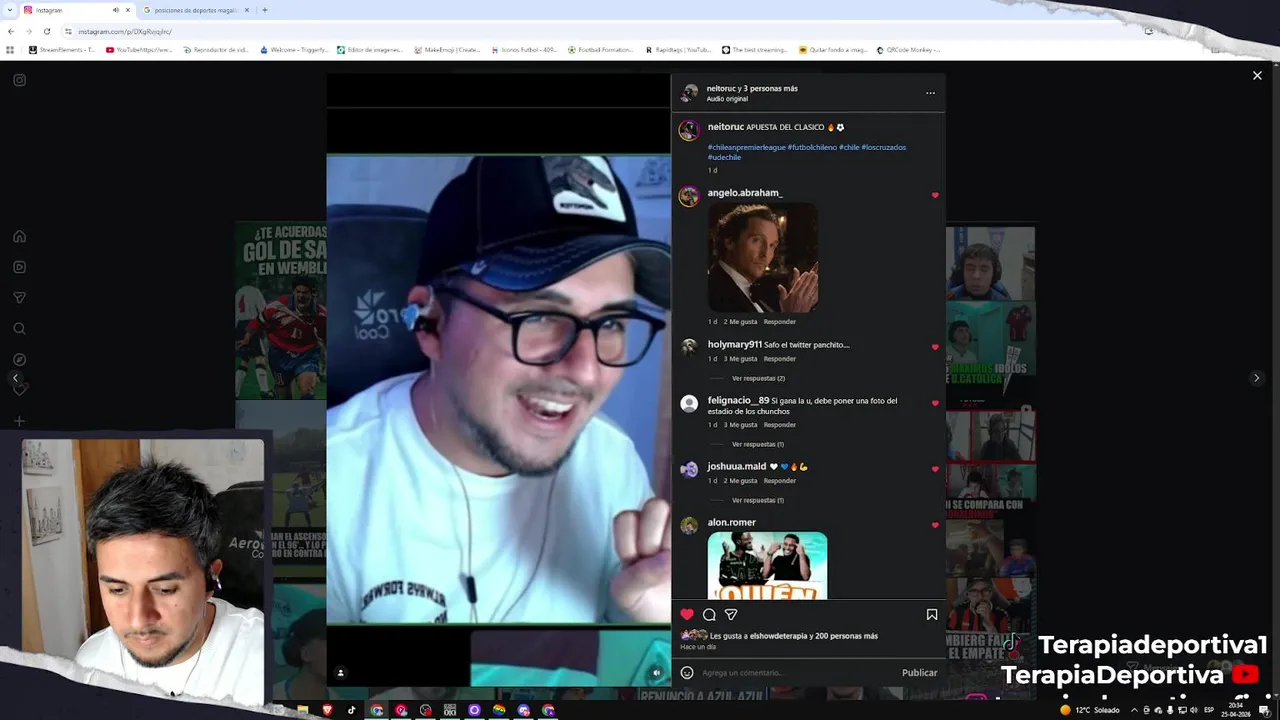
Task: Go to the next post arrow
Action: point(1256,378)
